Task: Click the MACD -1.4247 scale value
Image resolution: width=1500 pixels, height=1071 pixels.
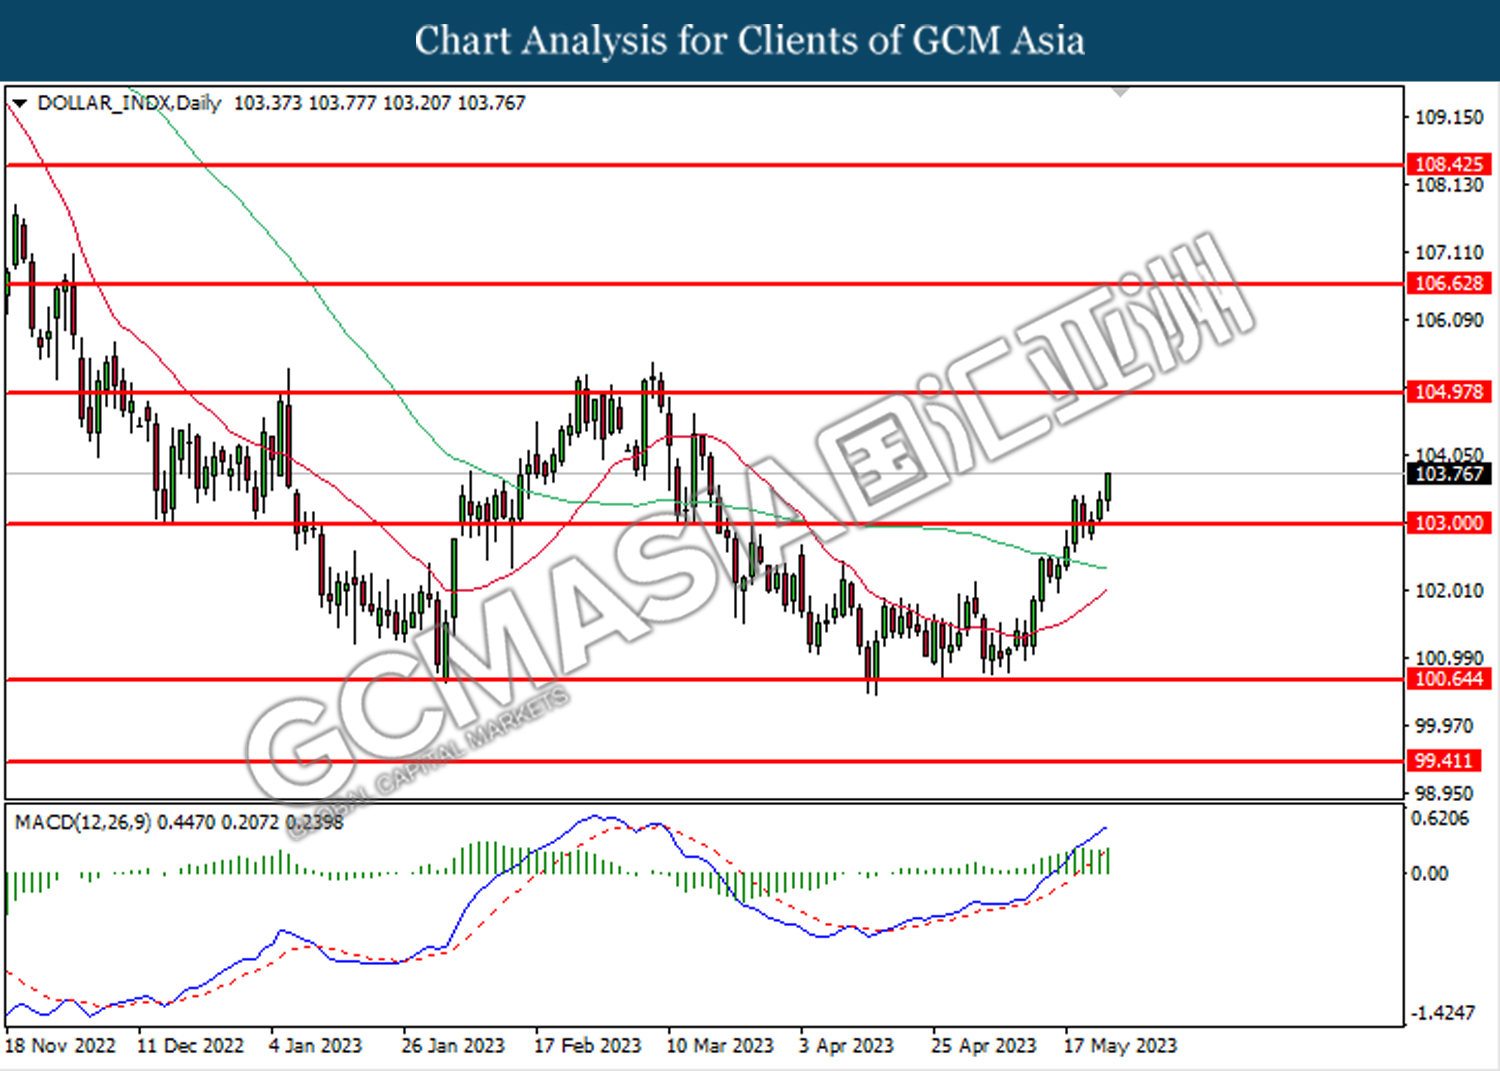Action: pyautogui.click(x=1443, y=1013)
